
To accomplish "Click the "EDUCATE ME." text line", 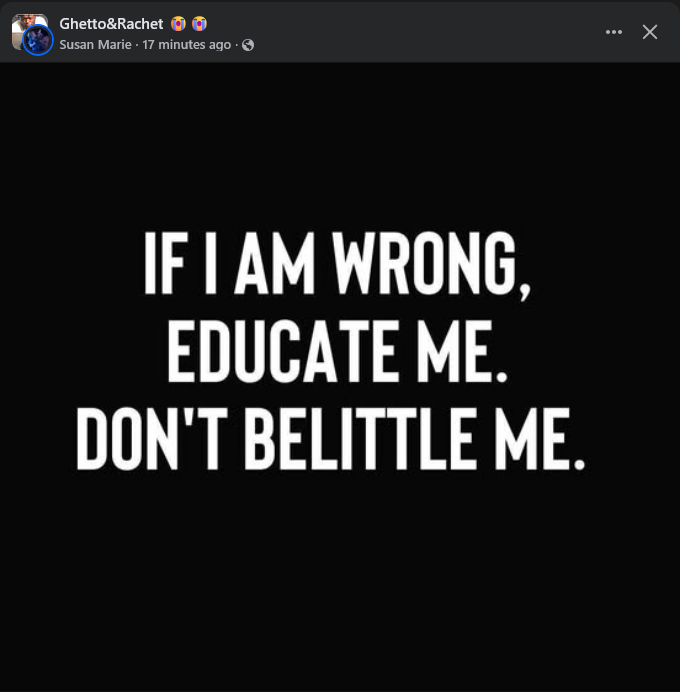I will 338,351.
